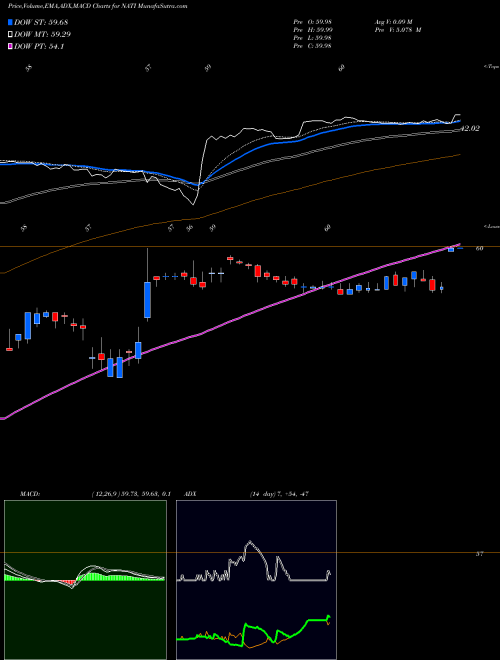Click the white DOW MT legend swatch
This screenshot has height=660, width=500.
click(11, 35)
